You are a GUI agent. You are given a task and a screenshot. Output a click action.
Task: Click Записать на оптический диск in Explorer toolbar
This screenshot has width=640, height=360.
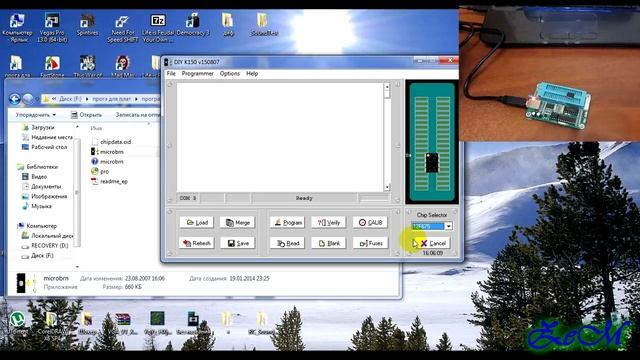point(138,115)
